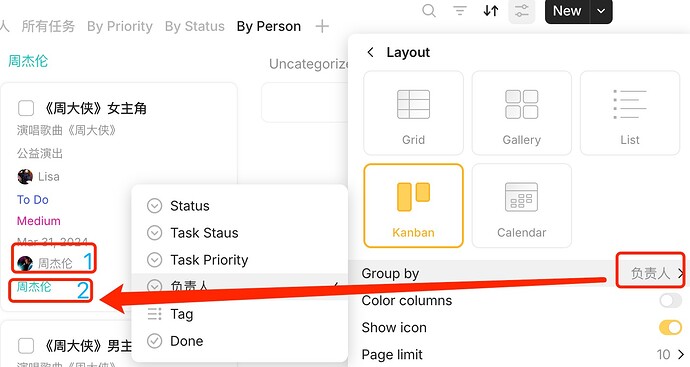The image size is (690, 367).
Task: Click the 周杰伦 column header
Action: [x=28, y=61]
